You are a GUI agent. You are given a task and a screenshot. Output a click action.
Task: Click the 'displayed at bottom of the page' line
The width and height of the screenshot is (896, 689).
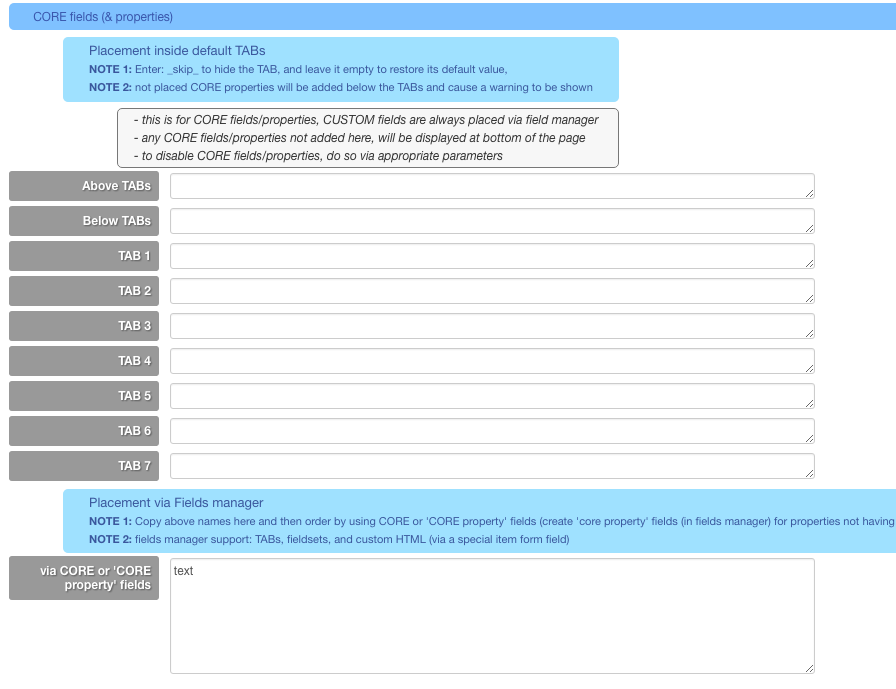pos(359,138)
